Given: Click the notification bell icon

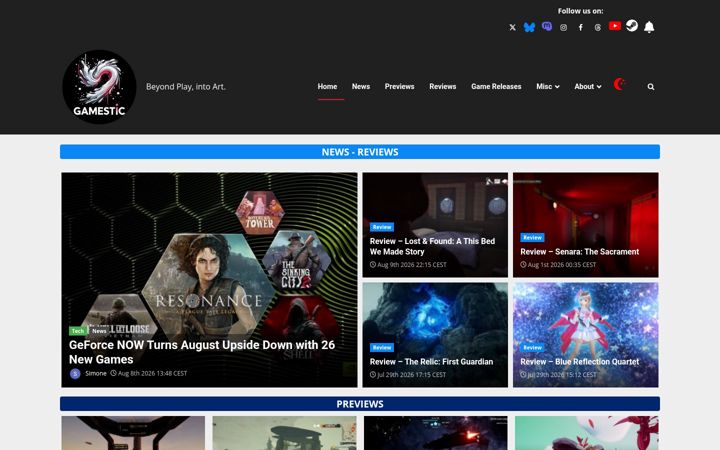Looking at the screenshot, I should click(x=649, y=27).
